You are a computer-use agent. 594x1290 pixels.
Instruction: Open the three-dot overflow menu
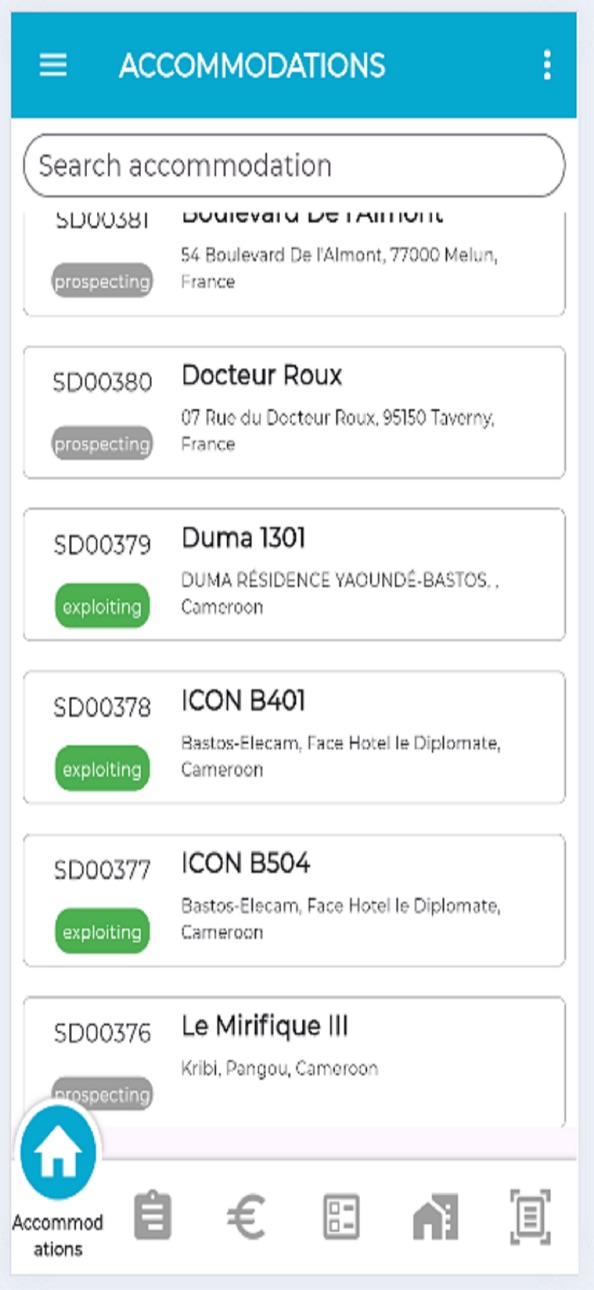[x=546, y=65]
